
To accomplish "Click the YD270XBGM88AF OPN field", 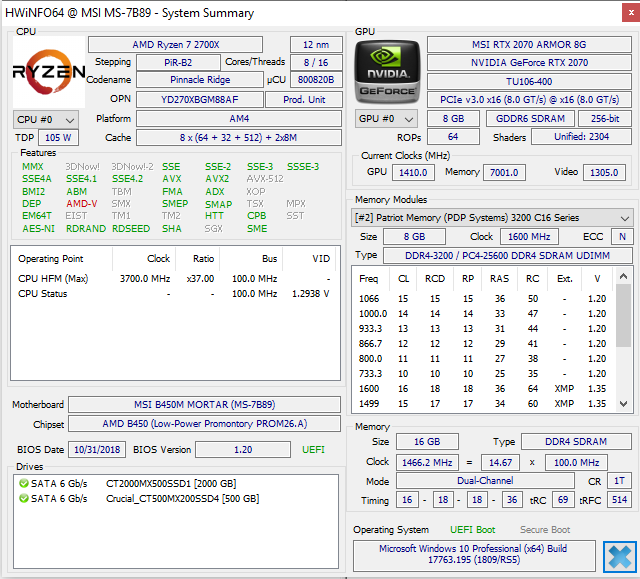I will [x=200, y=99].
